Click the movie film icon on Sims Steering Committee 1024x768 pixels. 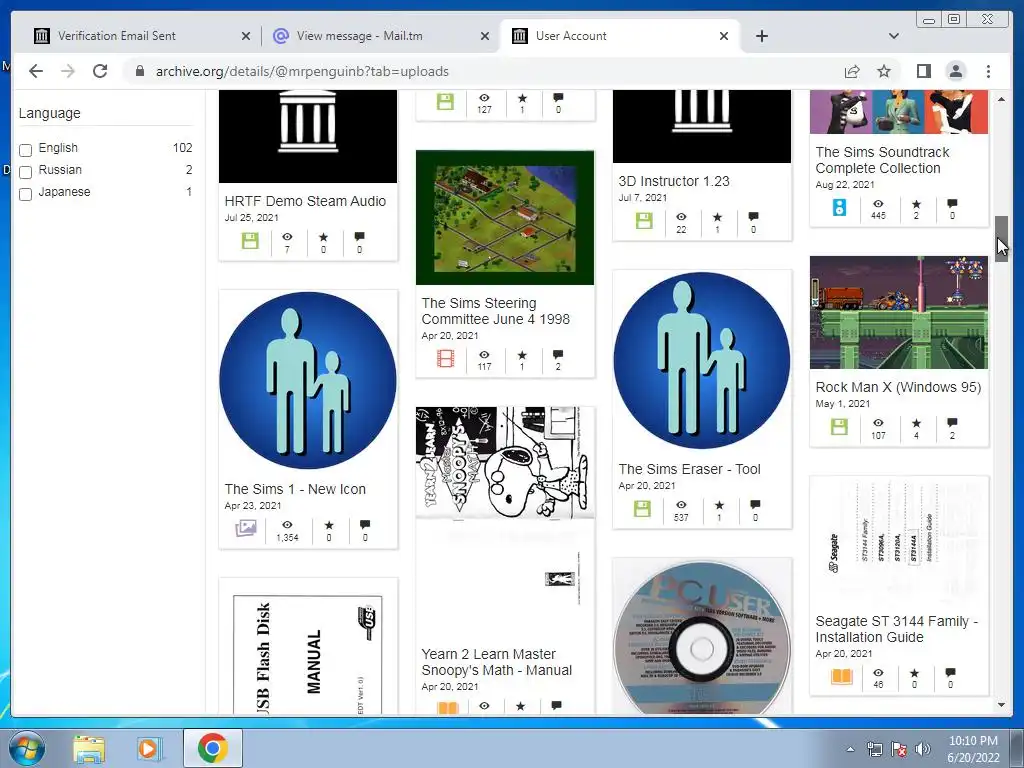tap(445, 359)
